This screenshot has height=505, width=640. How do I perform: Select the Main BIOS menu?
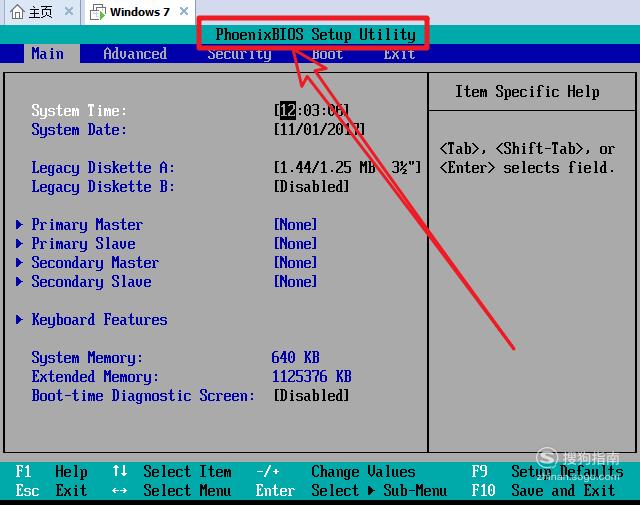pyautogui.click(x=48, y=54)
